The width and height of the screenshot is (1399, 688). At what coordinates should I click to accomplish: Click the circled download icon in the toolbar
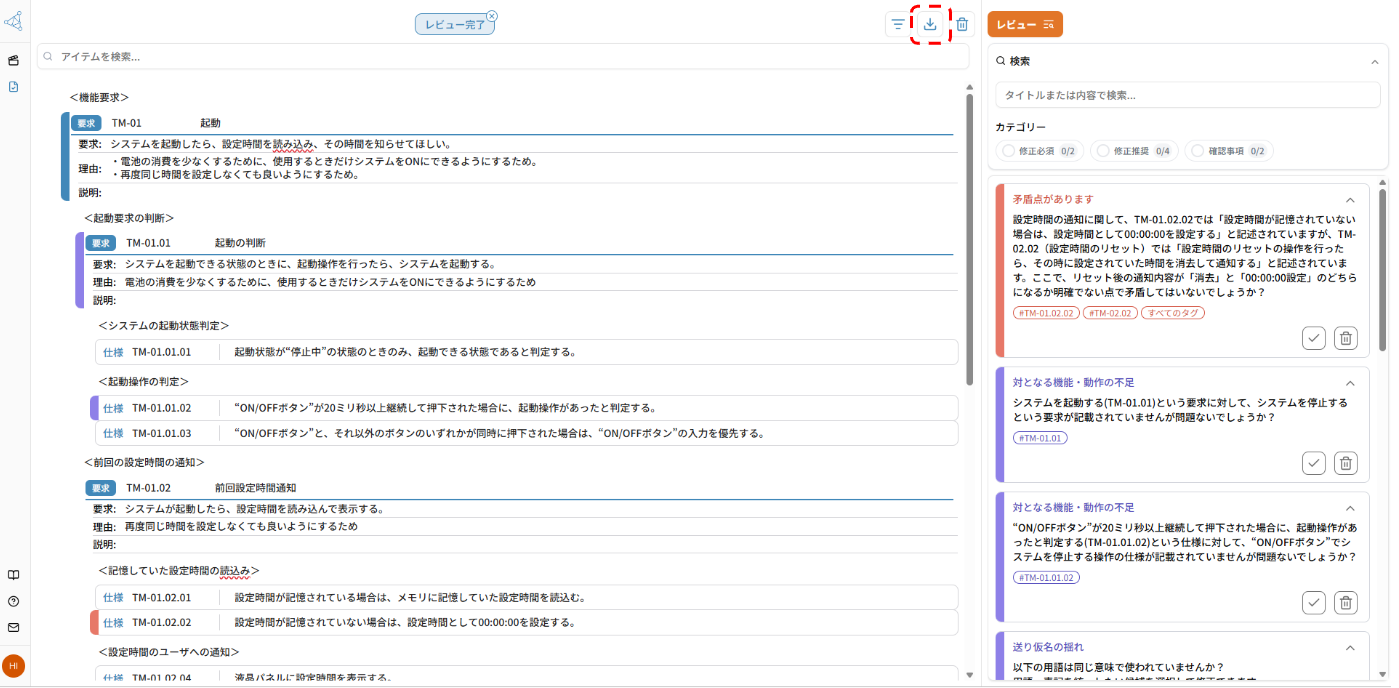(x=929, y=24)
